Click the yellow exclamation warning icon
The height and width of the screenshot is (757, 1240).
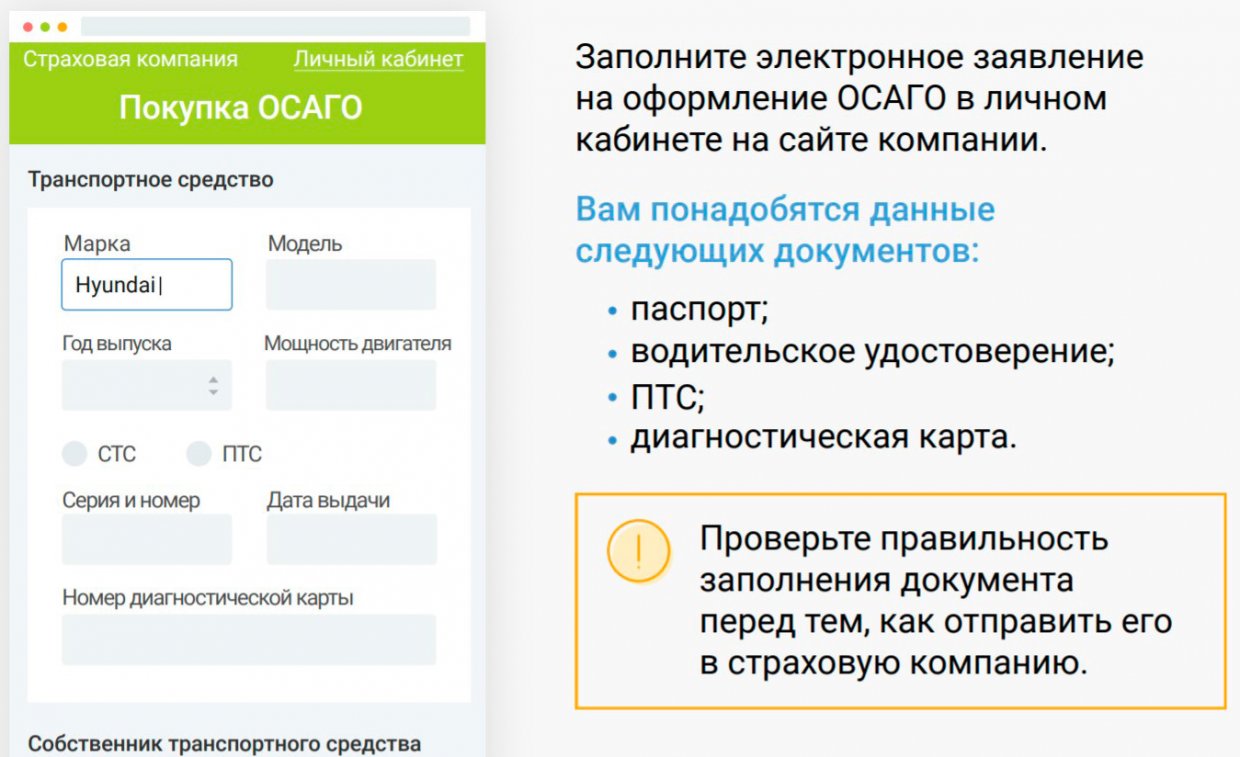[x=639, y=551]
